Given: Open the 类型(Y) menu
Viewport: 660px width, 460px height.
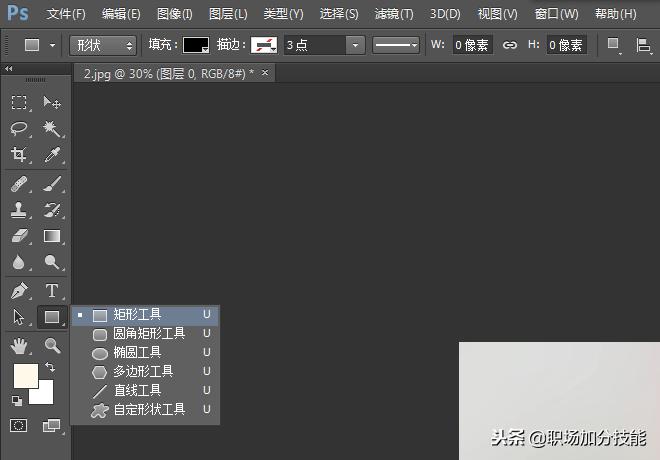Looking at the screenshot, I should pyautogui.click(x=283, y=14).
